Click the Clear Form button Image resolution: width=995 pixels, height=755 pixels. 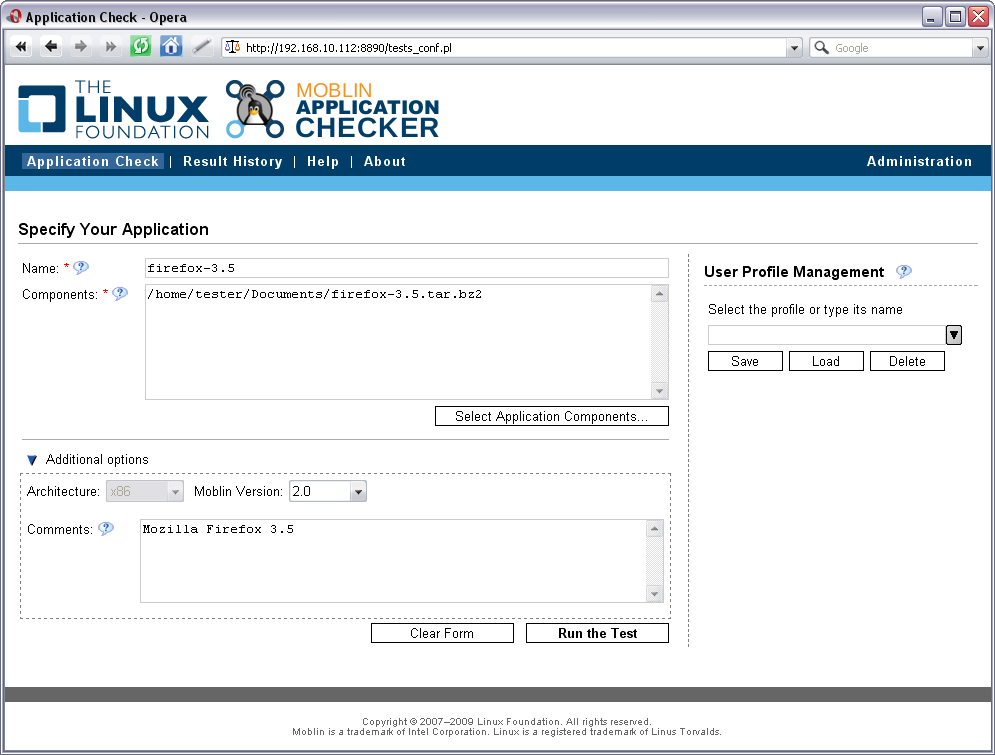tap(442, 633)
